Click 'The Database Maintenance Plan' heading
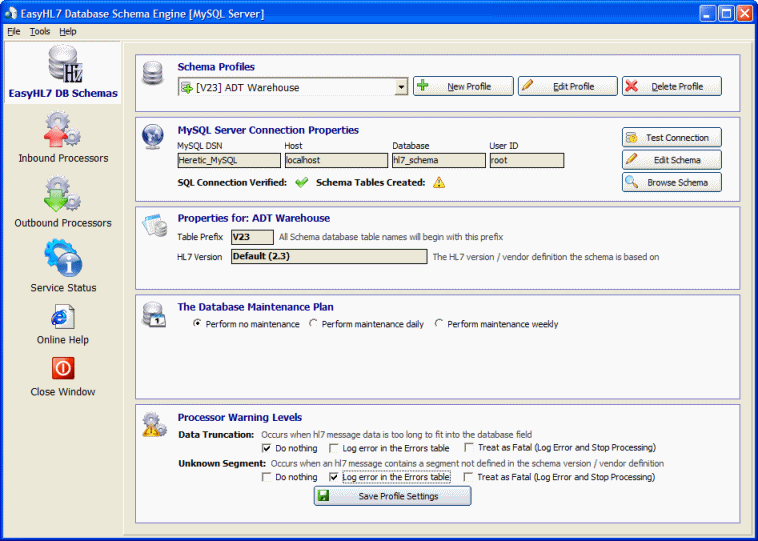The height and width of the screenshot is (541, 758). click(x=256, y=307)
